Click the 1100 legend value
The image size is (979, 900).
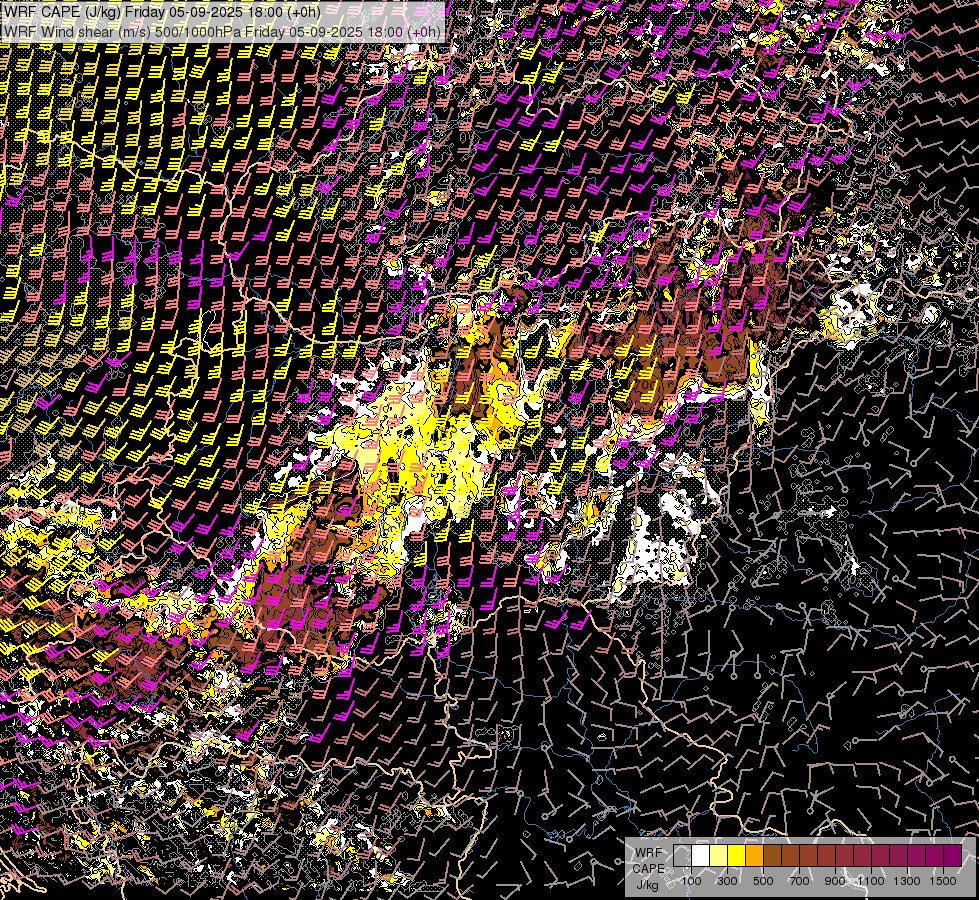click(x=871, y=881)
